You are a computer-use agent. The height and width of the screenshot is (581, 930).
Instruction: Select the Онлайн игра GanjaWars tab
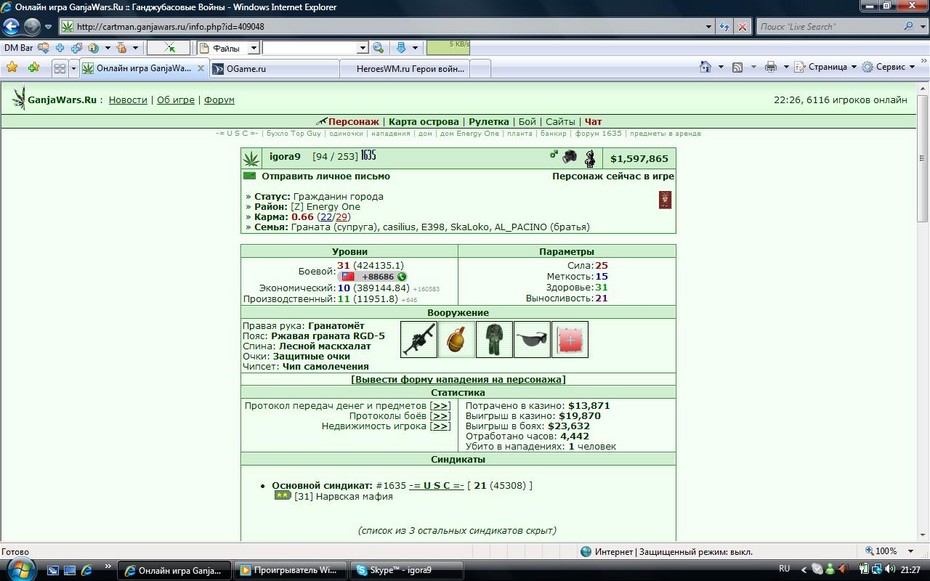[x=144, y=68]
